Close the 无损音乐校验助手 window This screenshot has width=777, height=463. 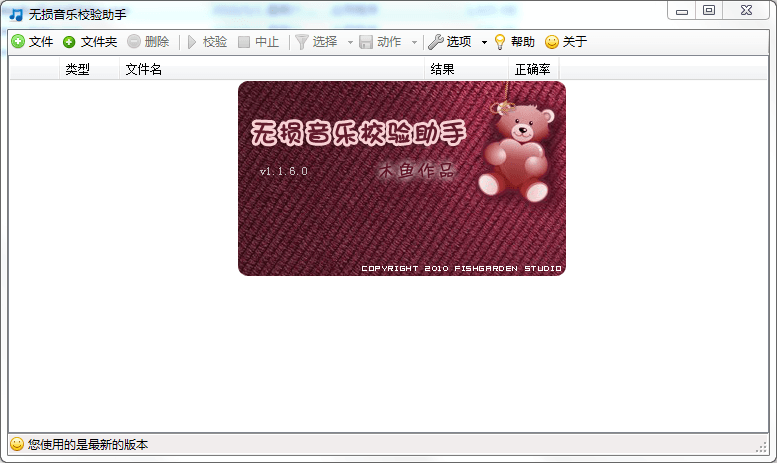tap(746, 10)
